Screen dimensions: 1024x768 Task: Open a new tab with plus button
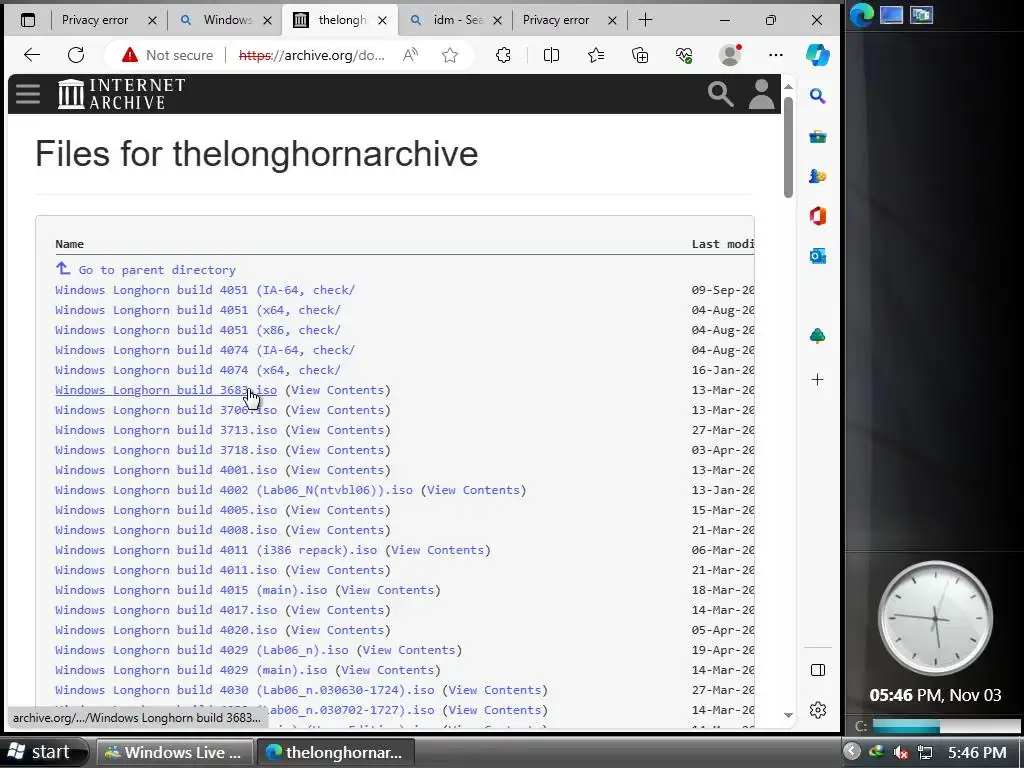click(645, 20)
